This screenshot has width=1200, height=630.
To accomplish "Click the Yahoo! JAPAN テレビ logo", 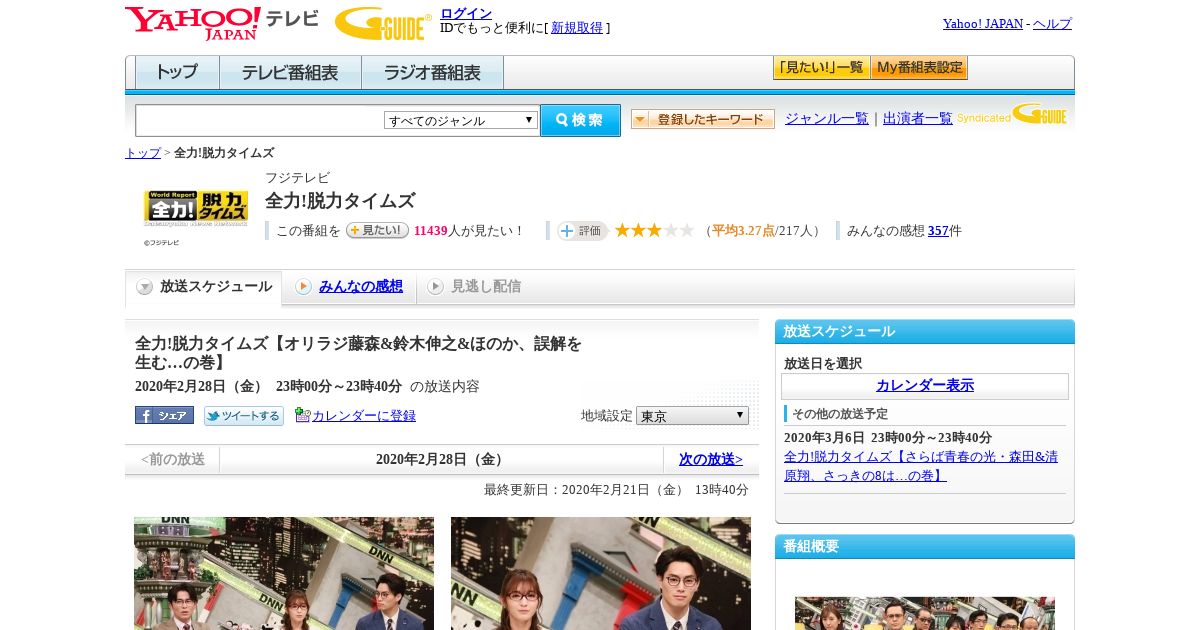I will coord(222,22).
